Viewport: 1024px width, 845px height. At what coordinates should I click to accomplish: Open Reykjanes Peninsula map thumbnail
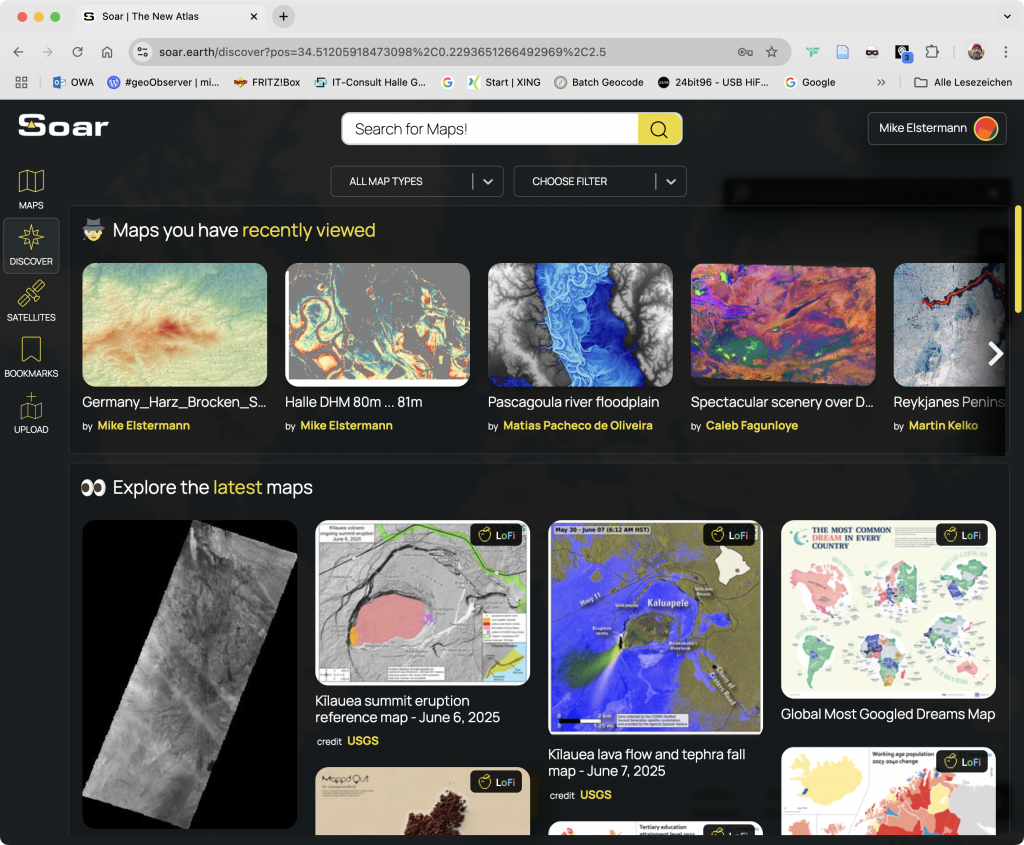pos(949,325)
